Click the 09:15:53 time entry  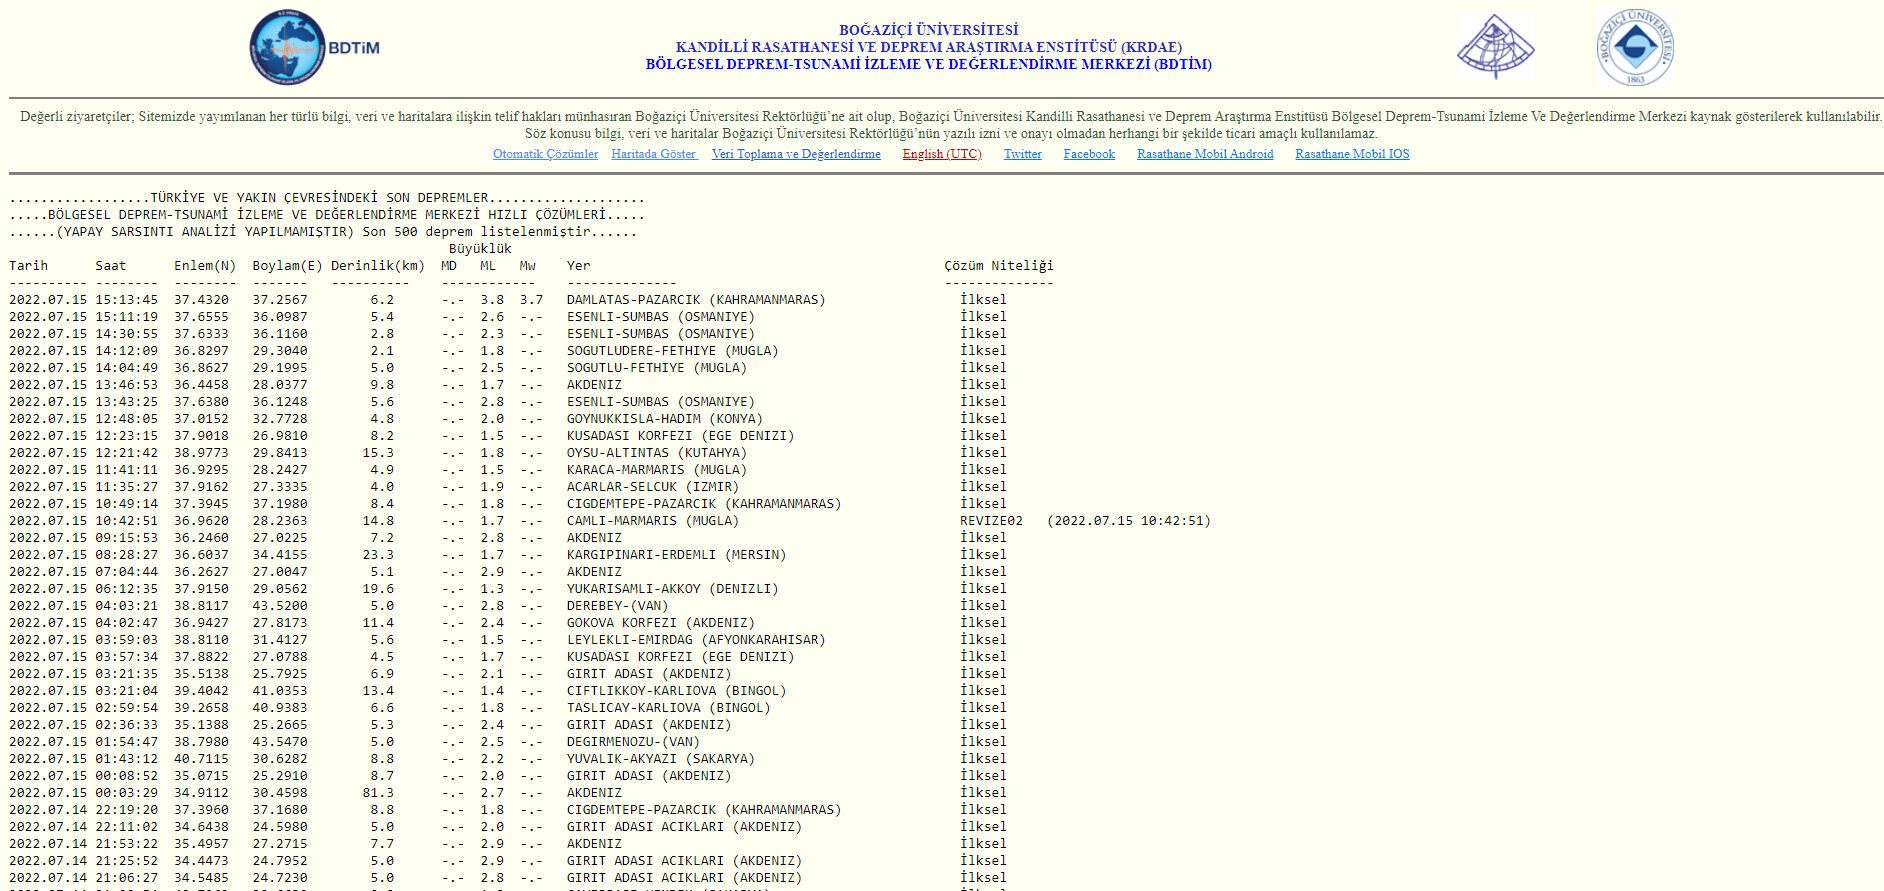[127, 538]
